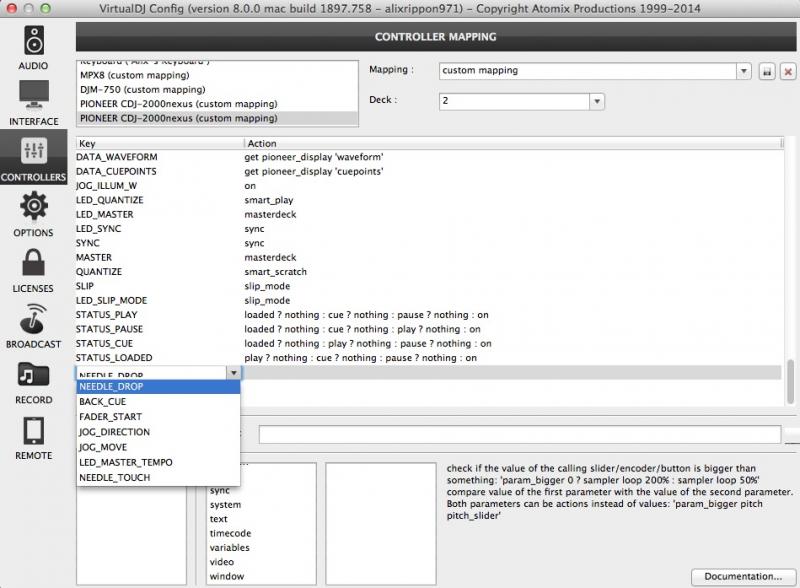Choose LED_MASTER_TEMPO from the key list

pos(158,462)
